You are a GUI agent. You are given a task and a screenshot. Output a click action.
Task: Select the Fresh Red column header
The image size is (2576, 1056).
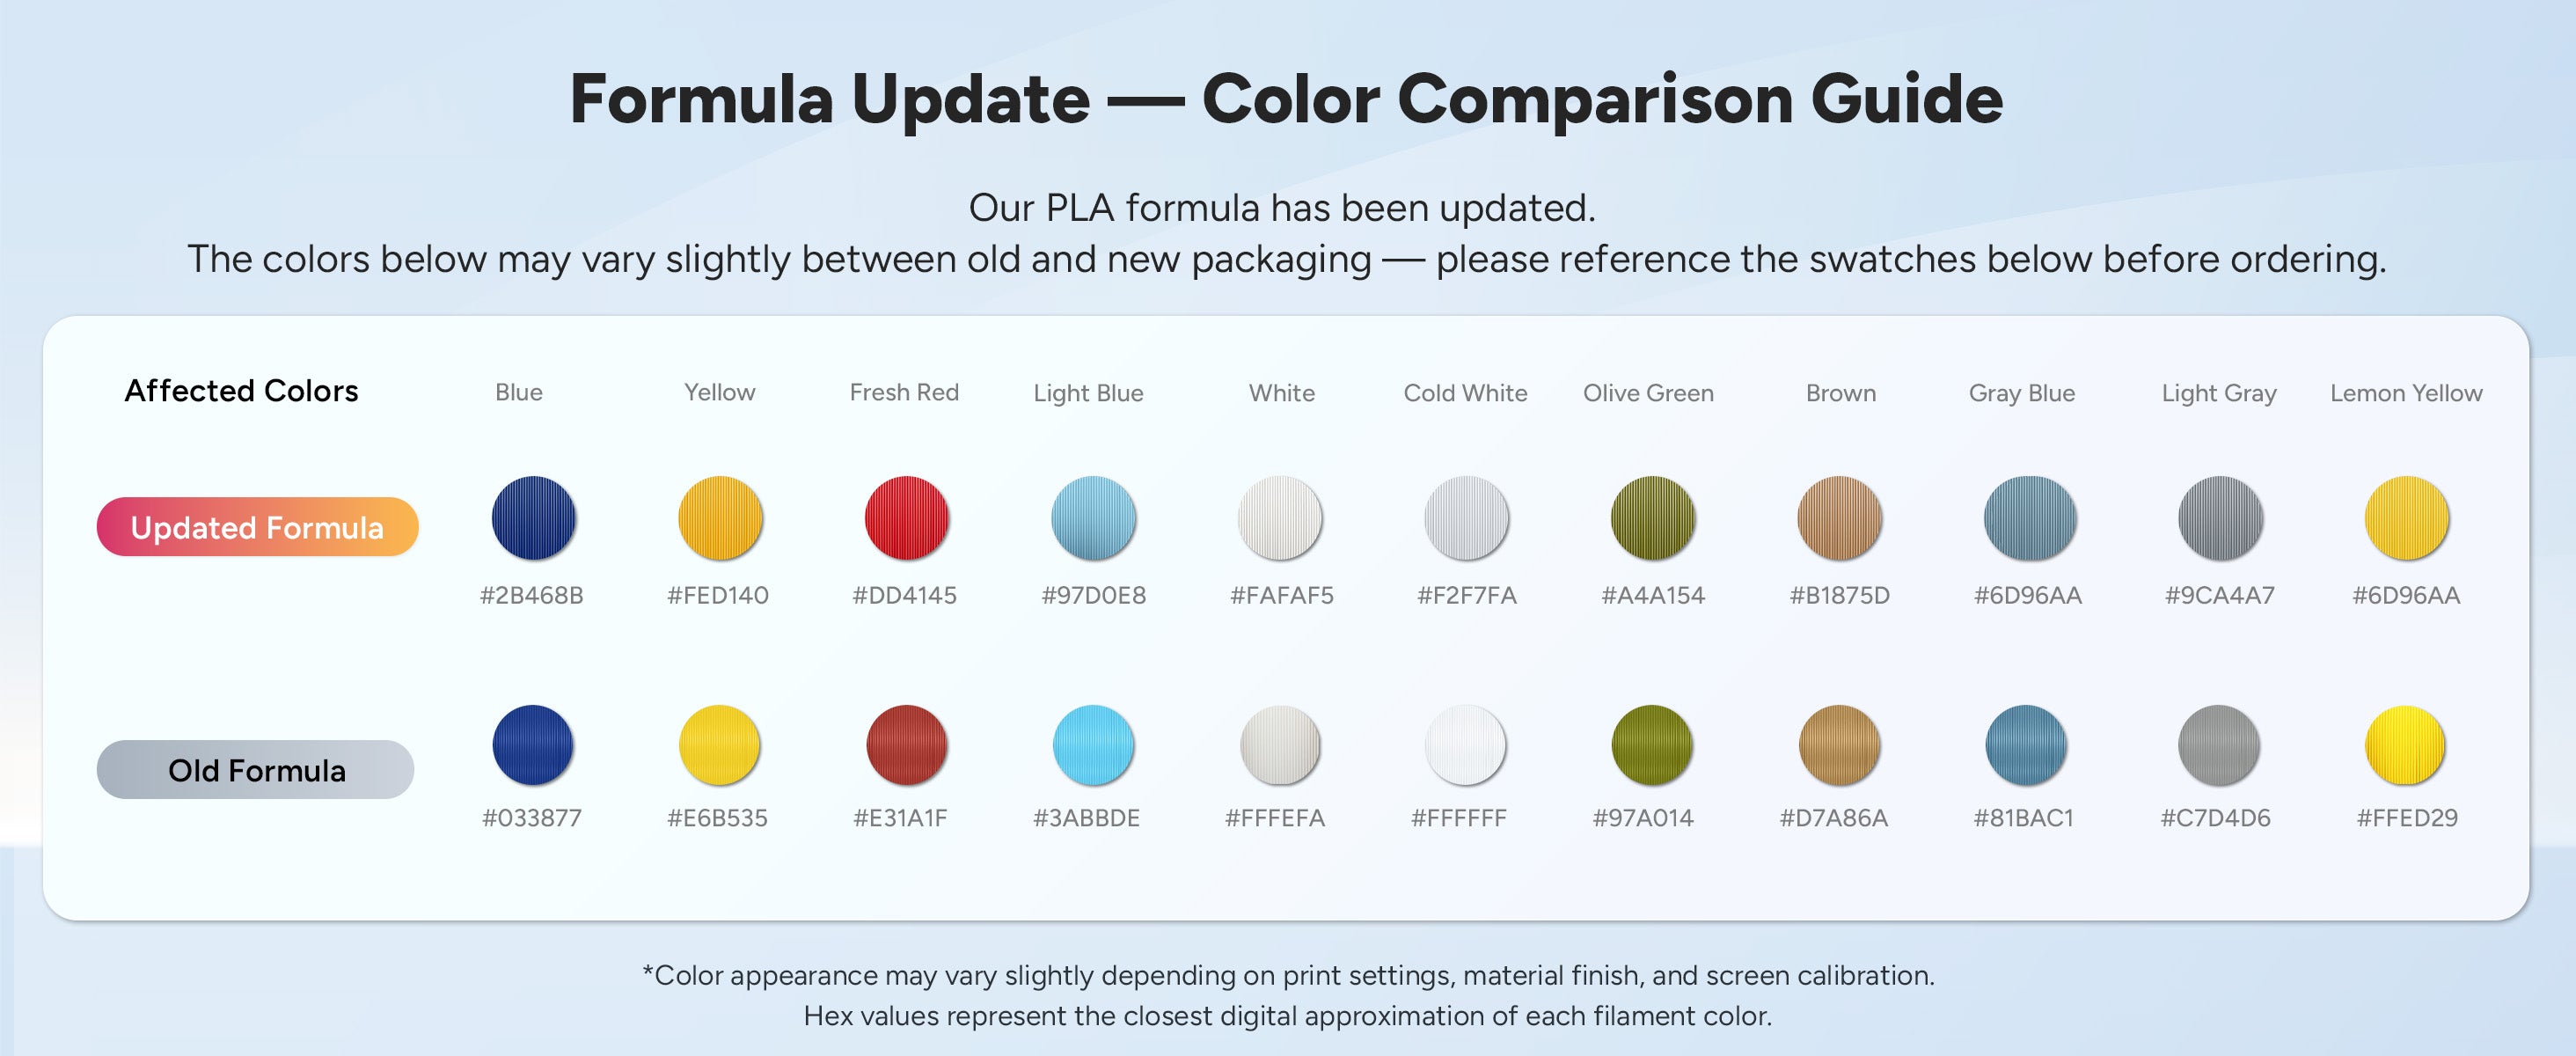point(904,392)
